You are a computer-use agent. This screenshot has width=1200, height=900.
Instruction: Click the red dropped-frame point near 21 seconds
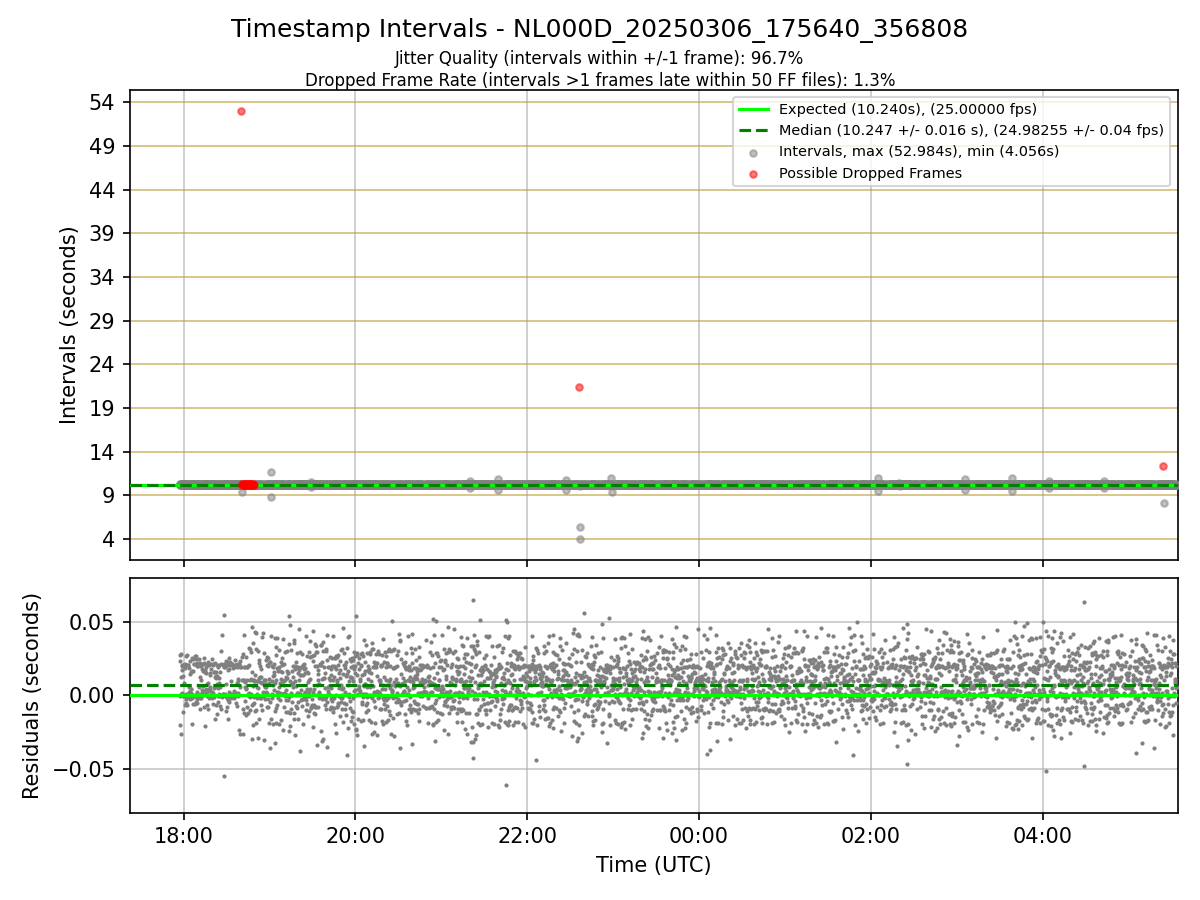(x=579, y=387)
